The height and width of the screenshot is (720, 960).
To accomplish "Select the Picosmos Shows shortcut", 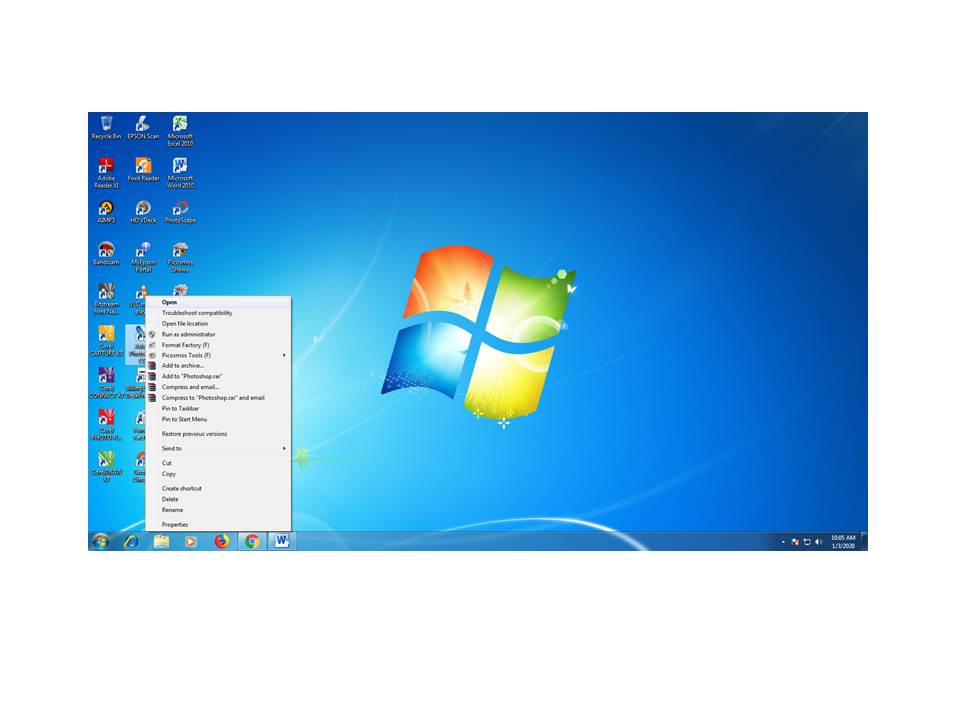I will pos(180,257).
